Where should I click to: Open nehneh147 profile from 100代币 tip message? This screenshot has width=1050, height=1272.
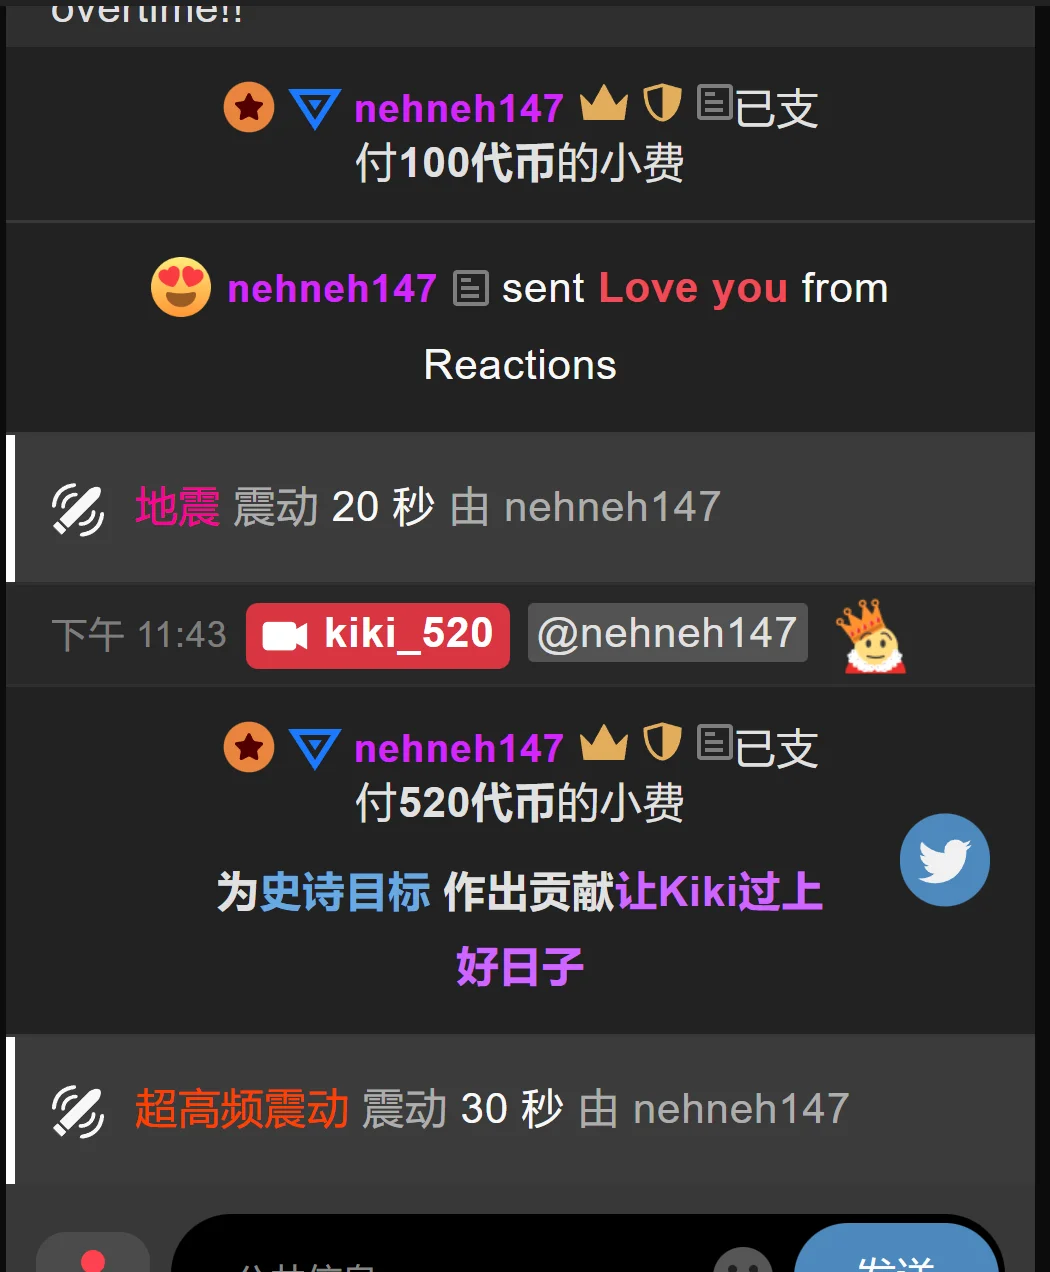pos(459,108)
